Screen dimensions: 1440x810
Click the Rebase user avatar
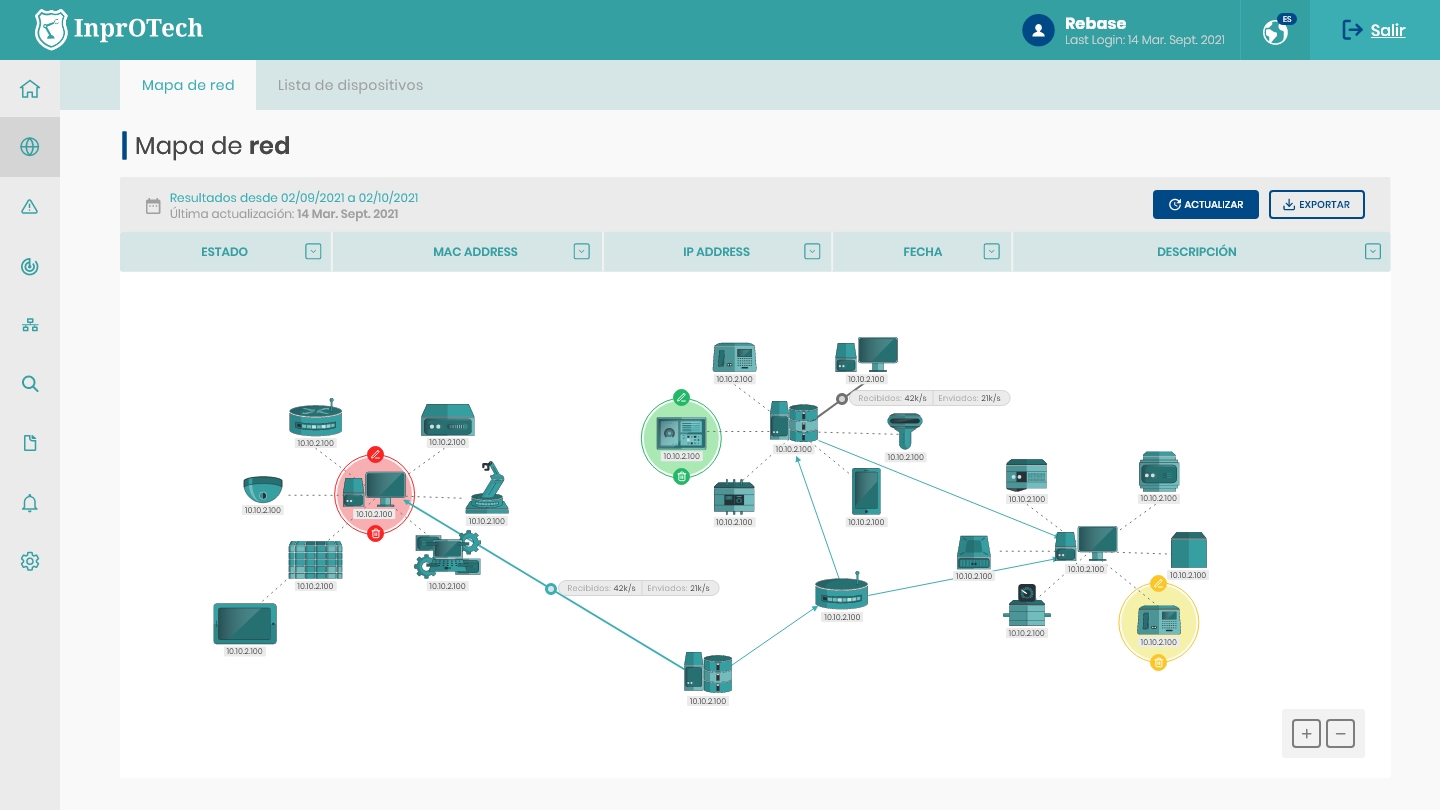click(x=1039, y=30)
